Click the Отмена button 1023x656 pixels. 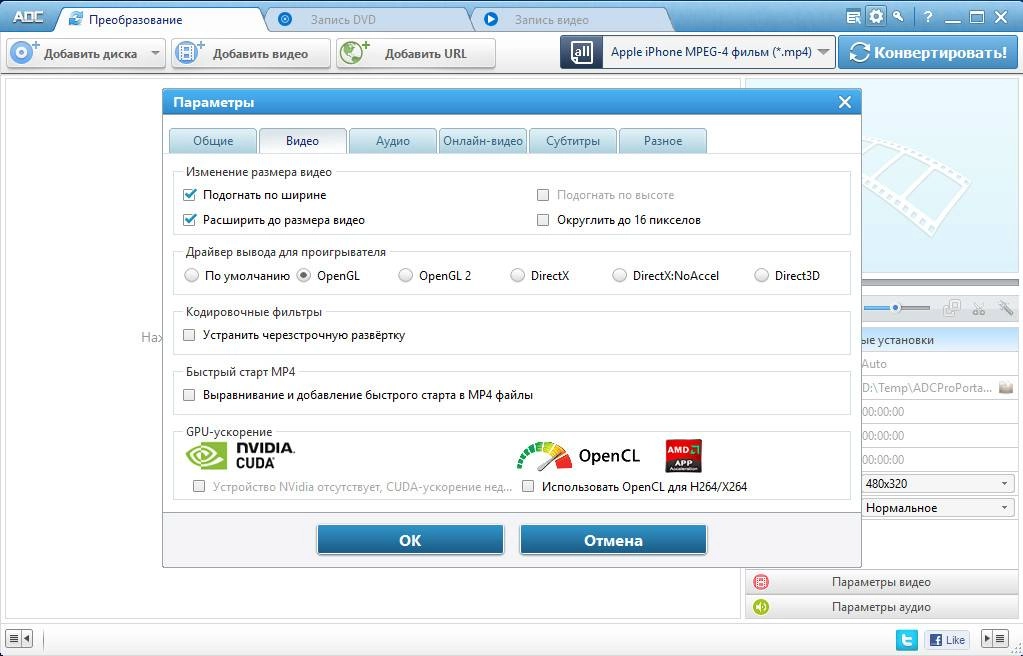613,540
